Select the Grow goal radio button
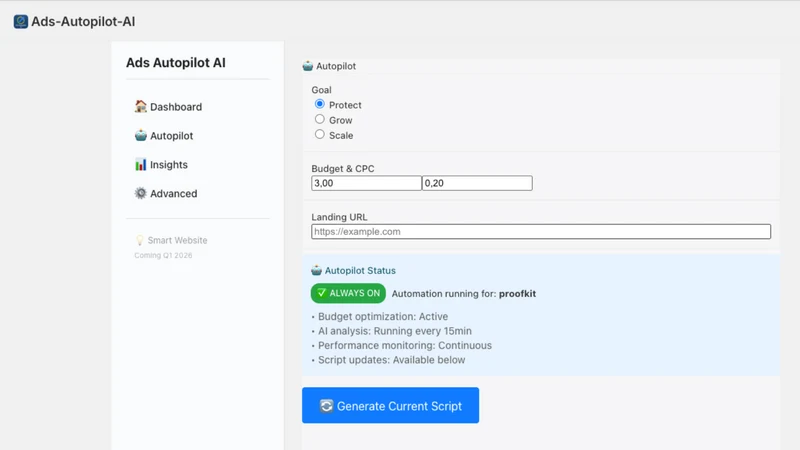800x450 pixels. click(319, 119)
